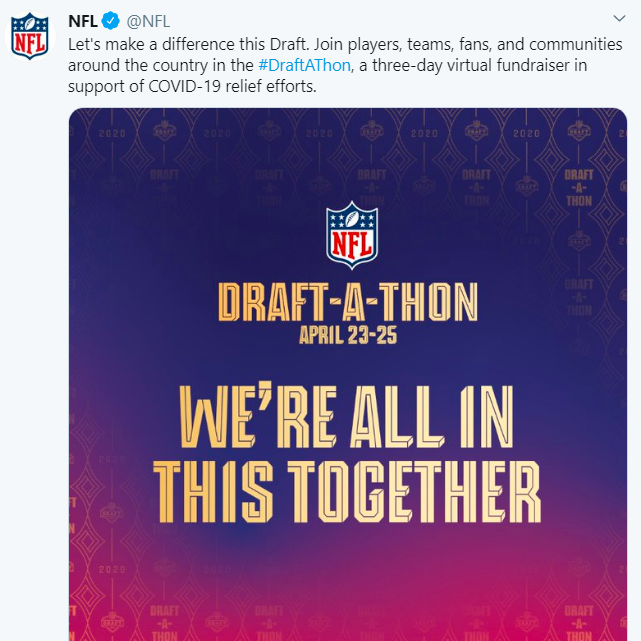Click the APRIL 23-25 date text
The image size is (641, 641).
tap(347, 337)
